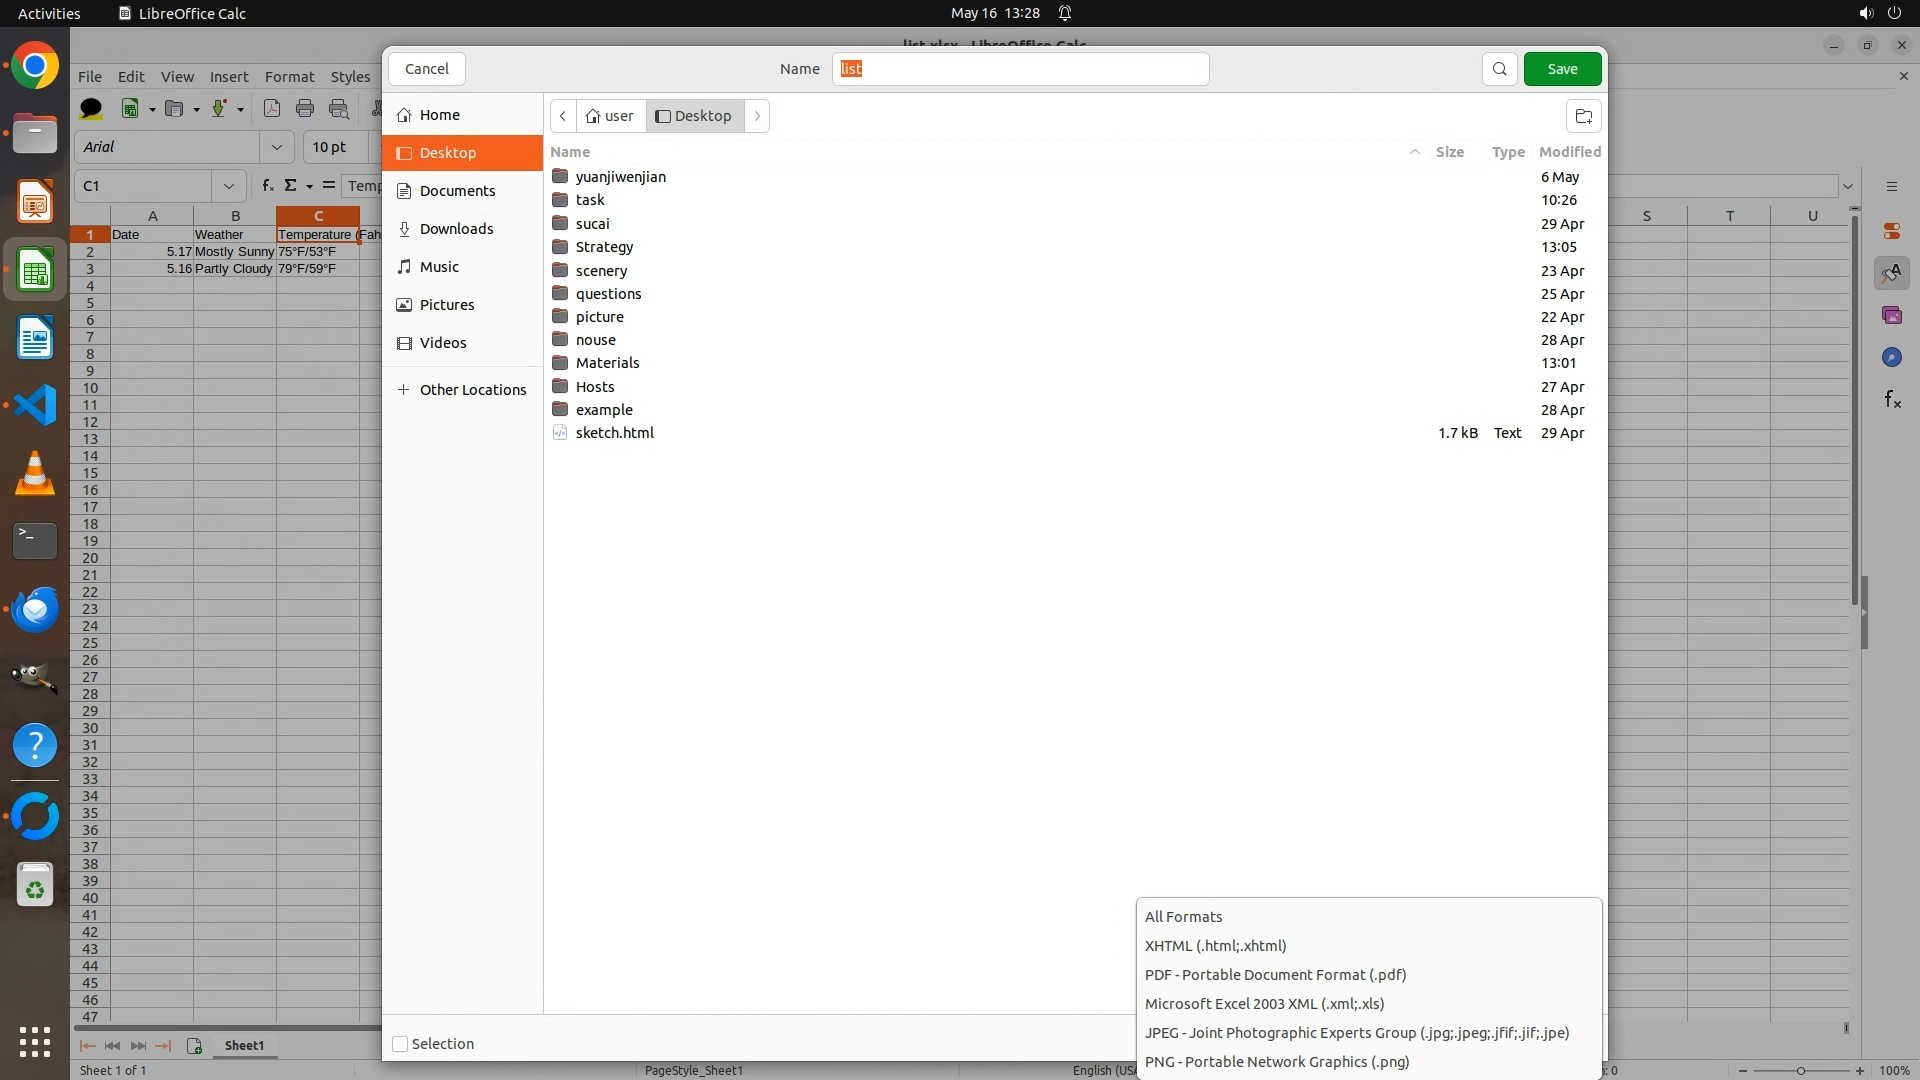Open Other Locations in places sidebar
The height and width of the screenshot is (1080, 1920).
tap(472, 390)
